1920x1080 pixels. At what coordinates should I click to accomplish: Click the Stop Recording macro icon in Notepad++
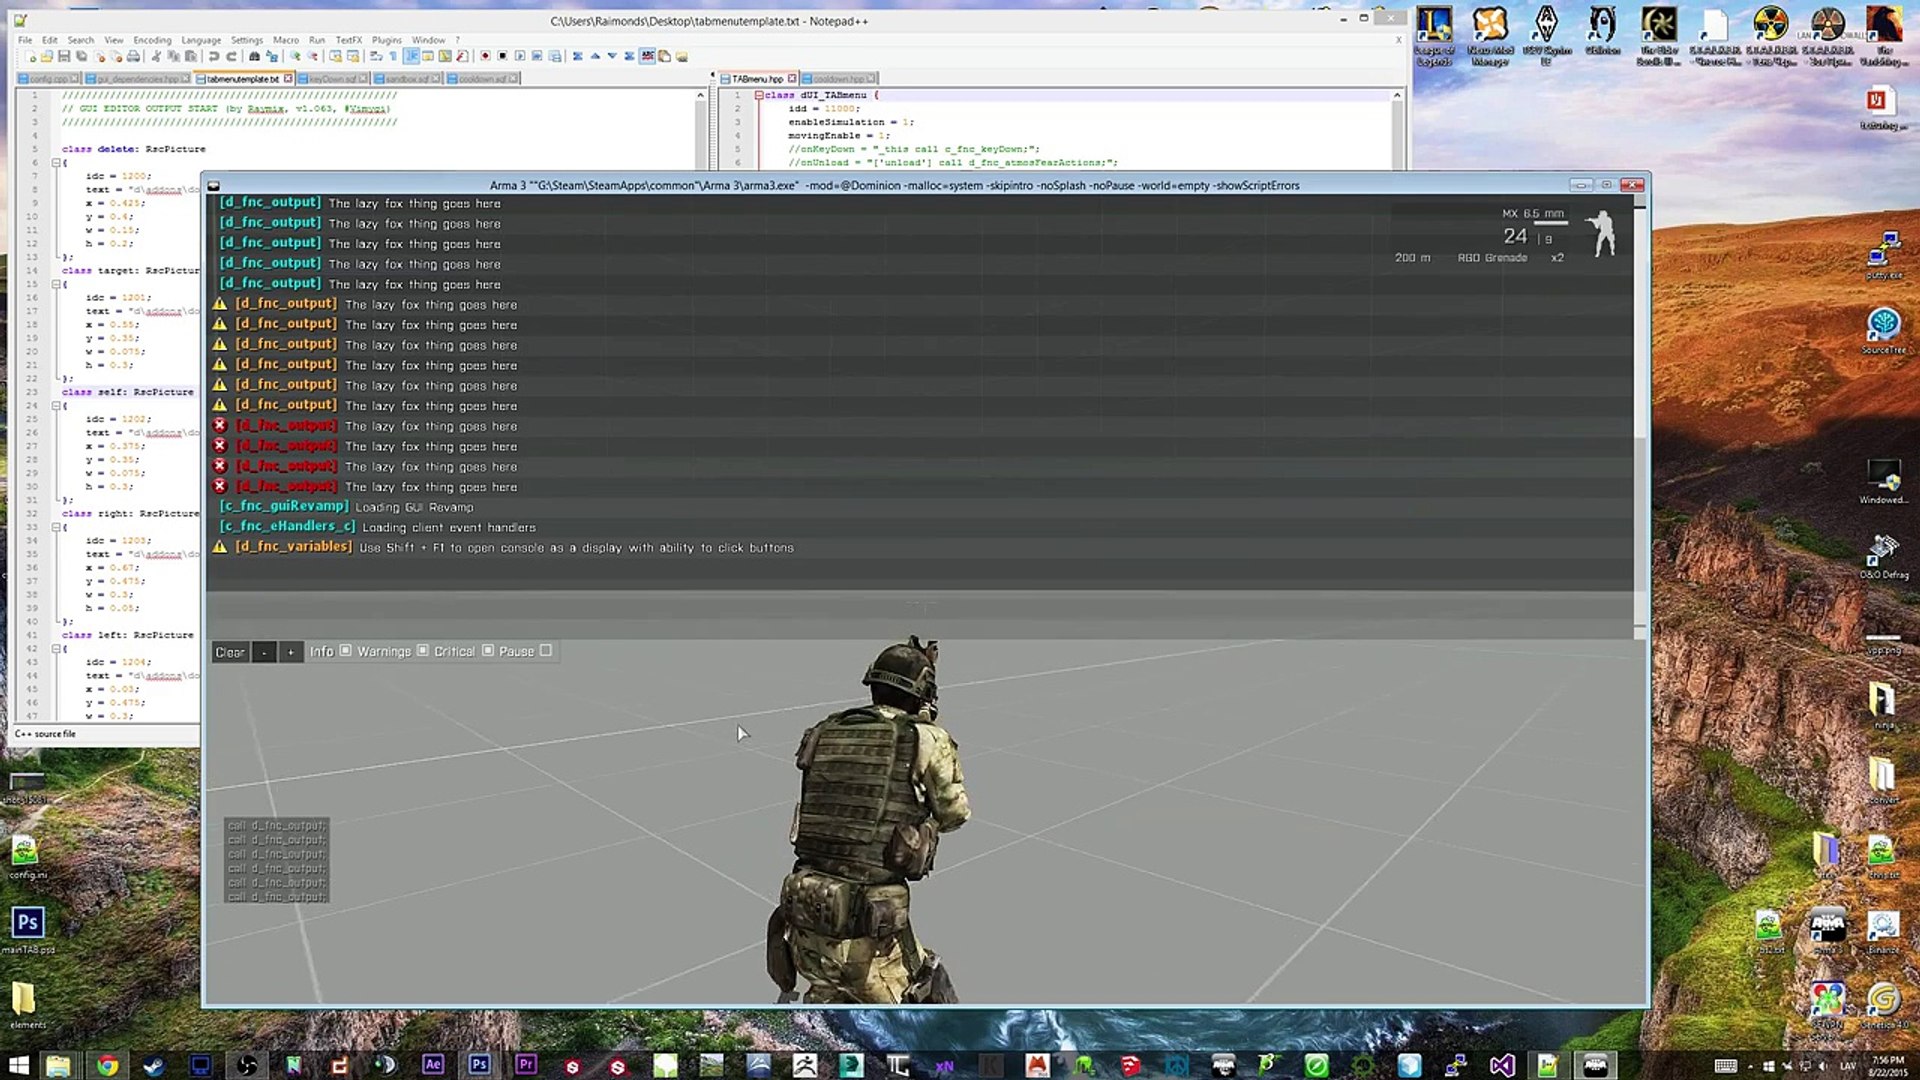[x=502, y=56]
